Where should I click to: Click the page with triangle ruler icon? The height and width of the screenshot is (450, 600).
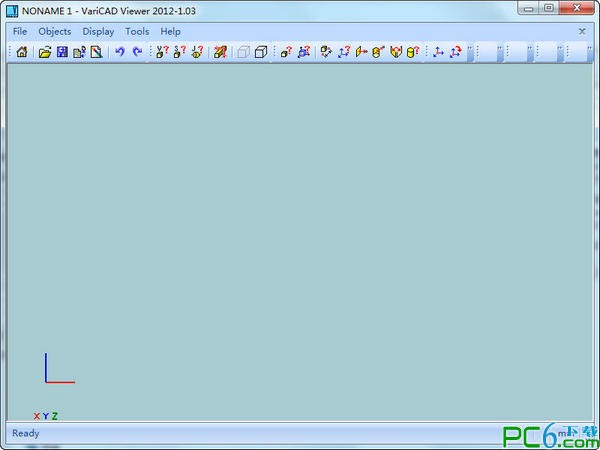96,52
